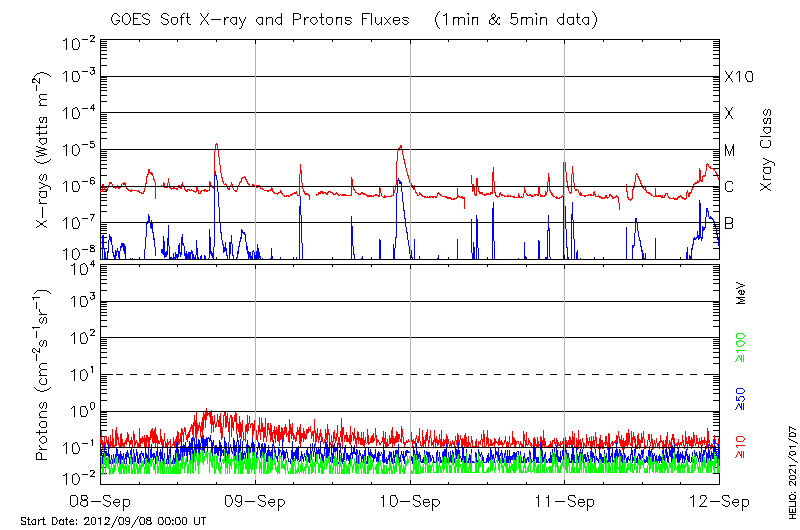The width and height of the screenshot is (800, 530).
Task: Select the M class label on right axis
Action: pyautogui.click(x=730, y=151)
